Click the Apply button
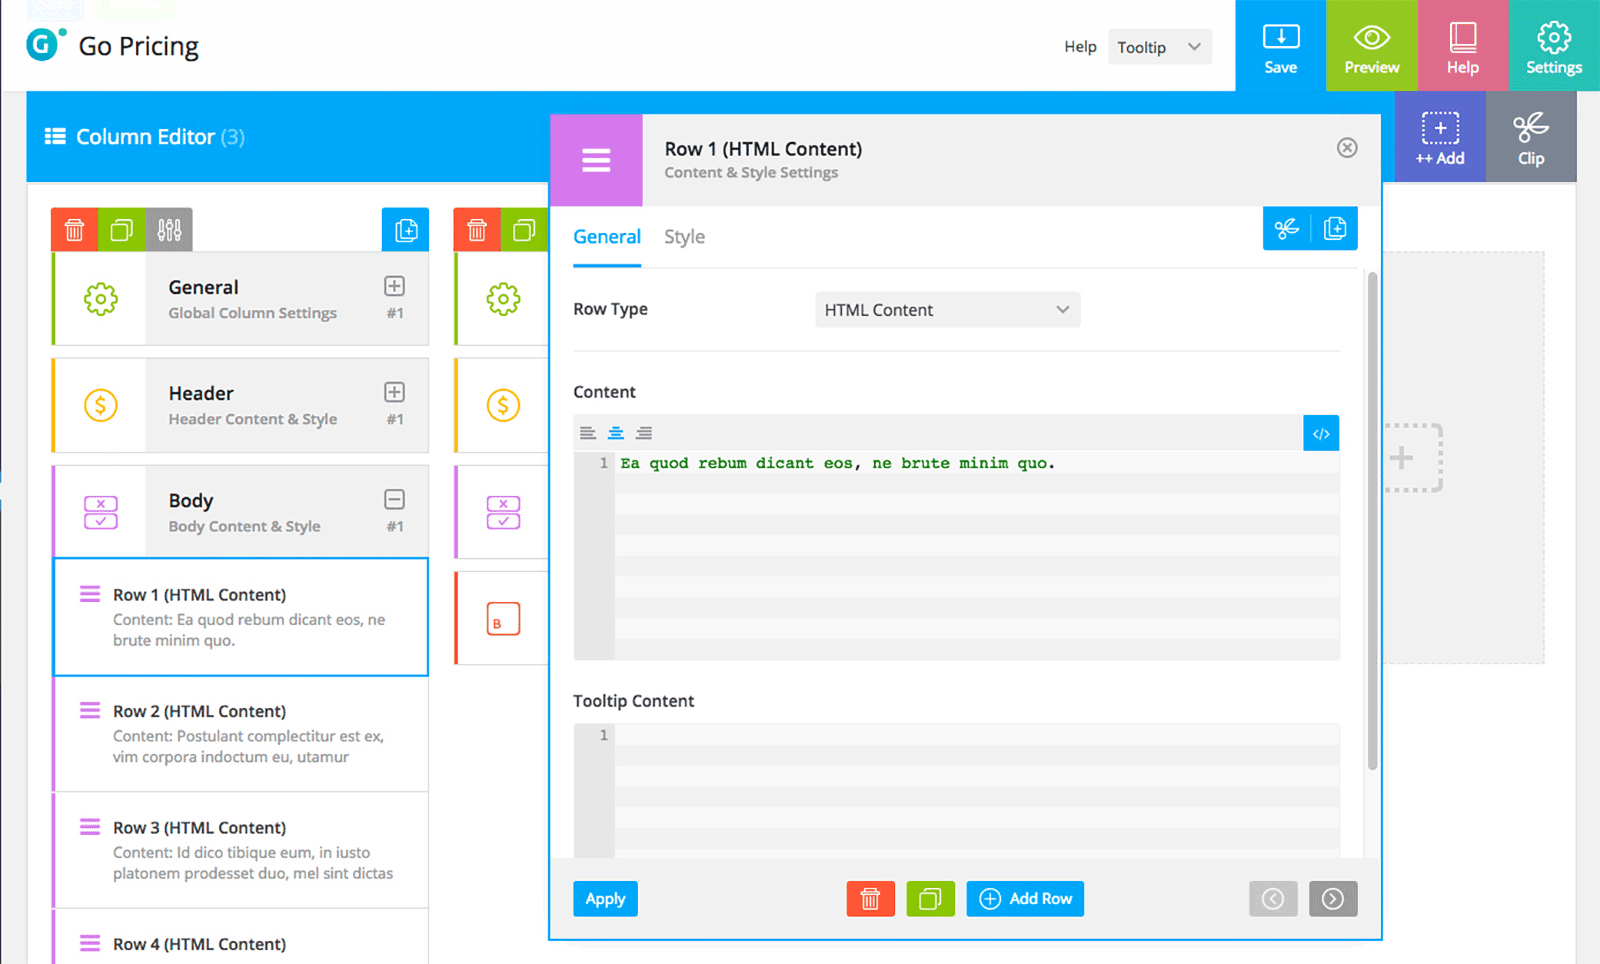Image resolution: width=1600 pixels, height=964 pixels. click(605, 899)
